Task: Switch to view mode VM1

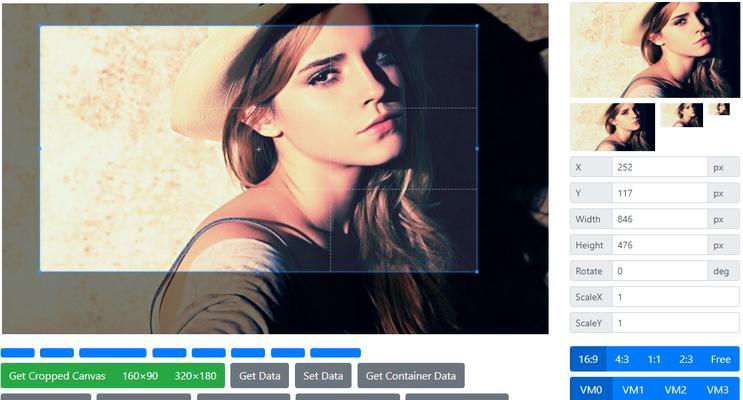Action: point(633,390)
